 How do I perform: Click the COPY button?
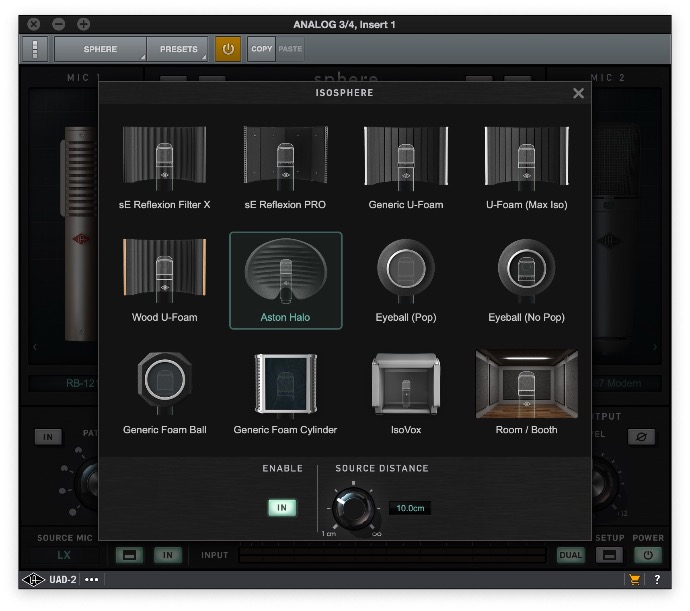tap(261, 49)
